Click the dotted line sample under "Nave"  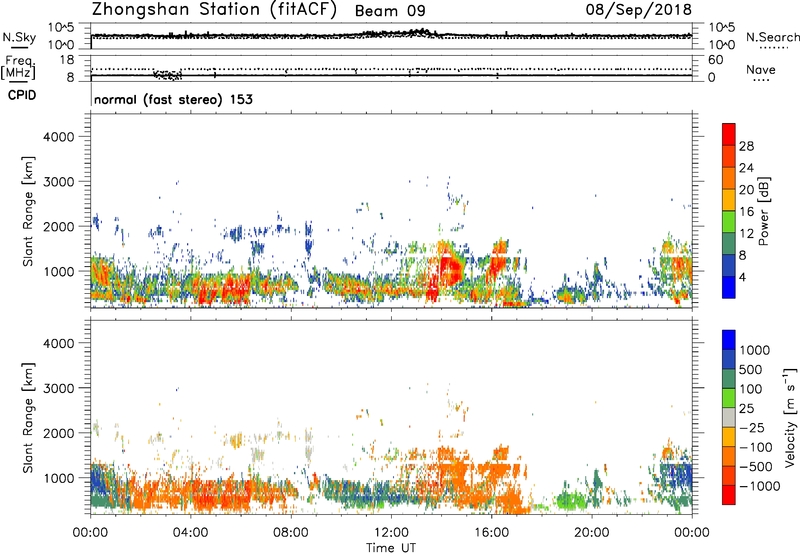pos(762,80)
